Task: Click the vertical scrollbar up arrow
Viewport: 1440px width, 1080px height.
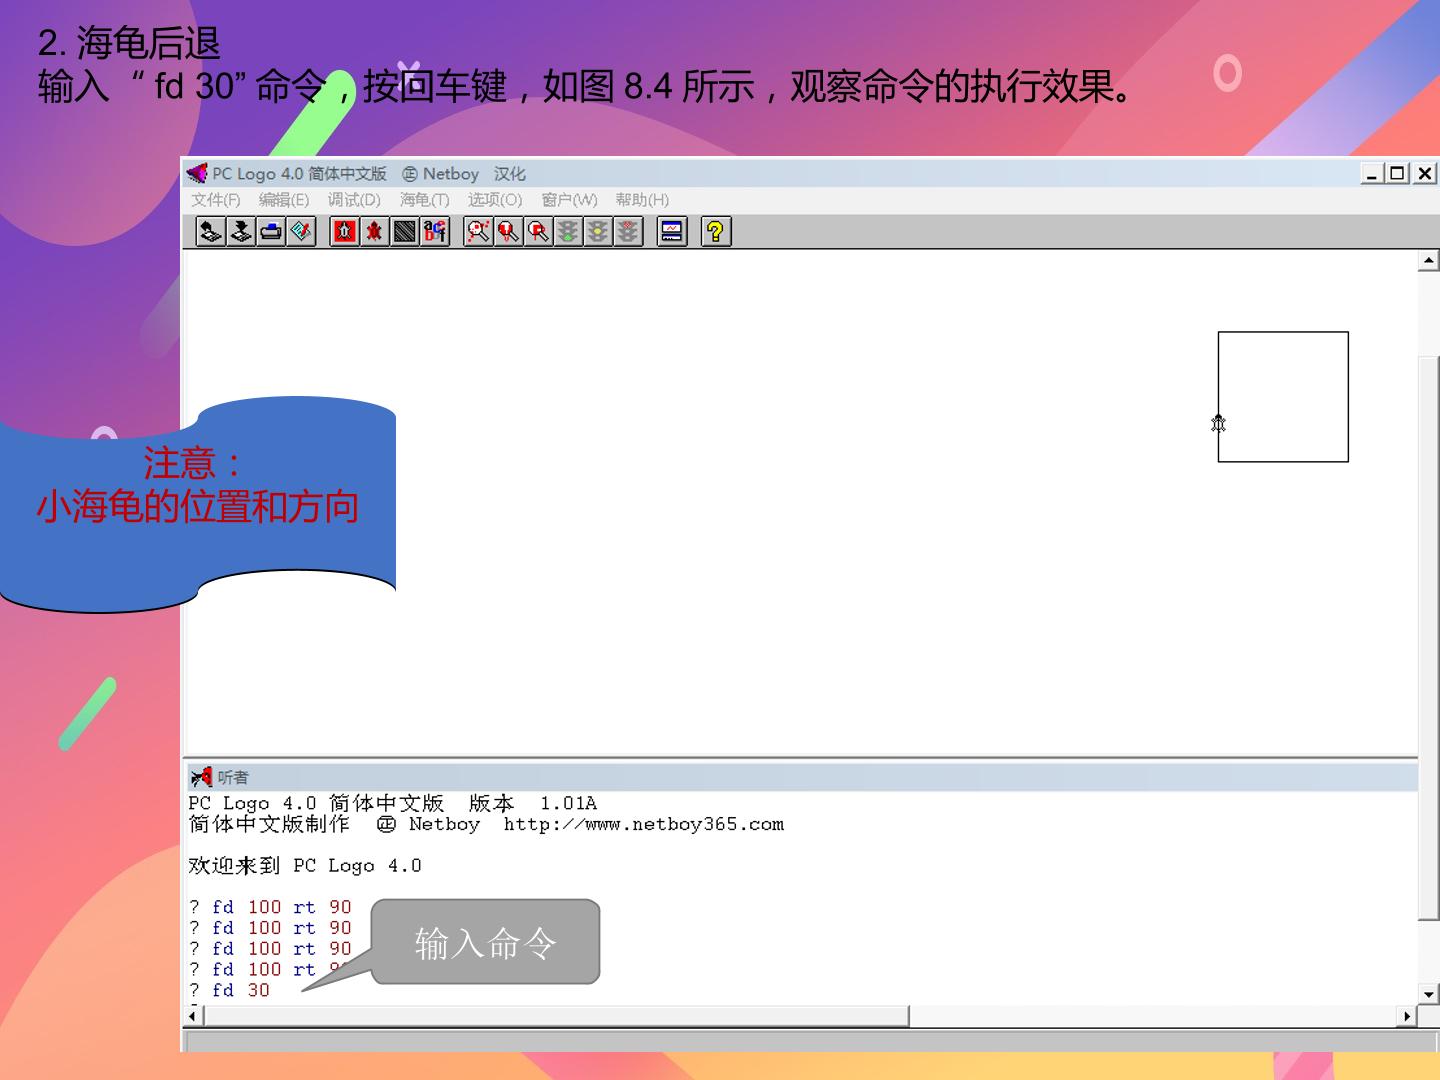Action: tap(1429, 261)
